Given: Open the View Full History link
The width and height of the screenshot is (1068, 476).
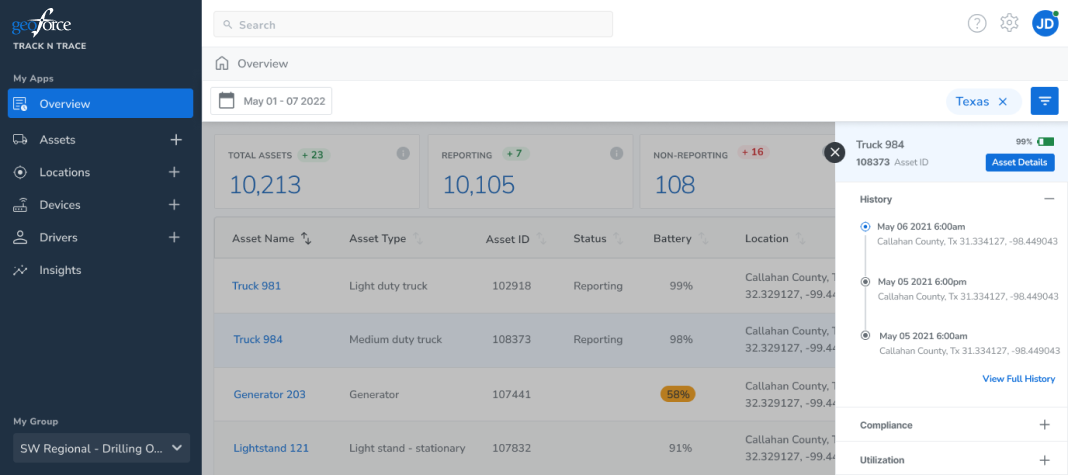Looking at the screenshot, I should [x=1018, y=379].
